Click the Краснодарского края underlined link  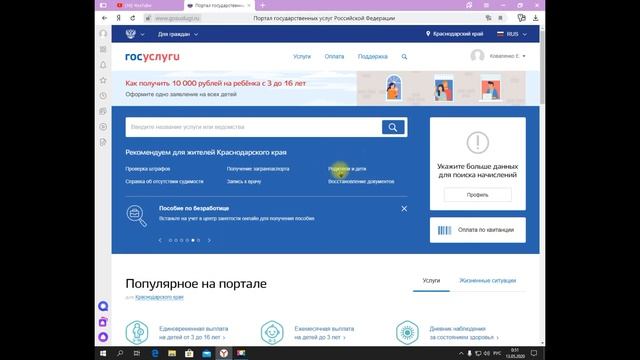[x=159, y=297]
